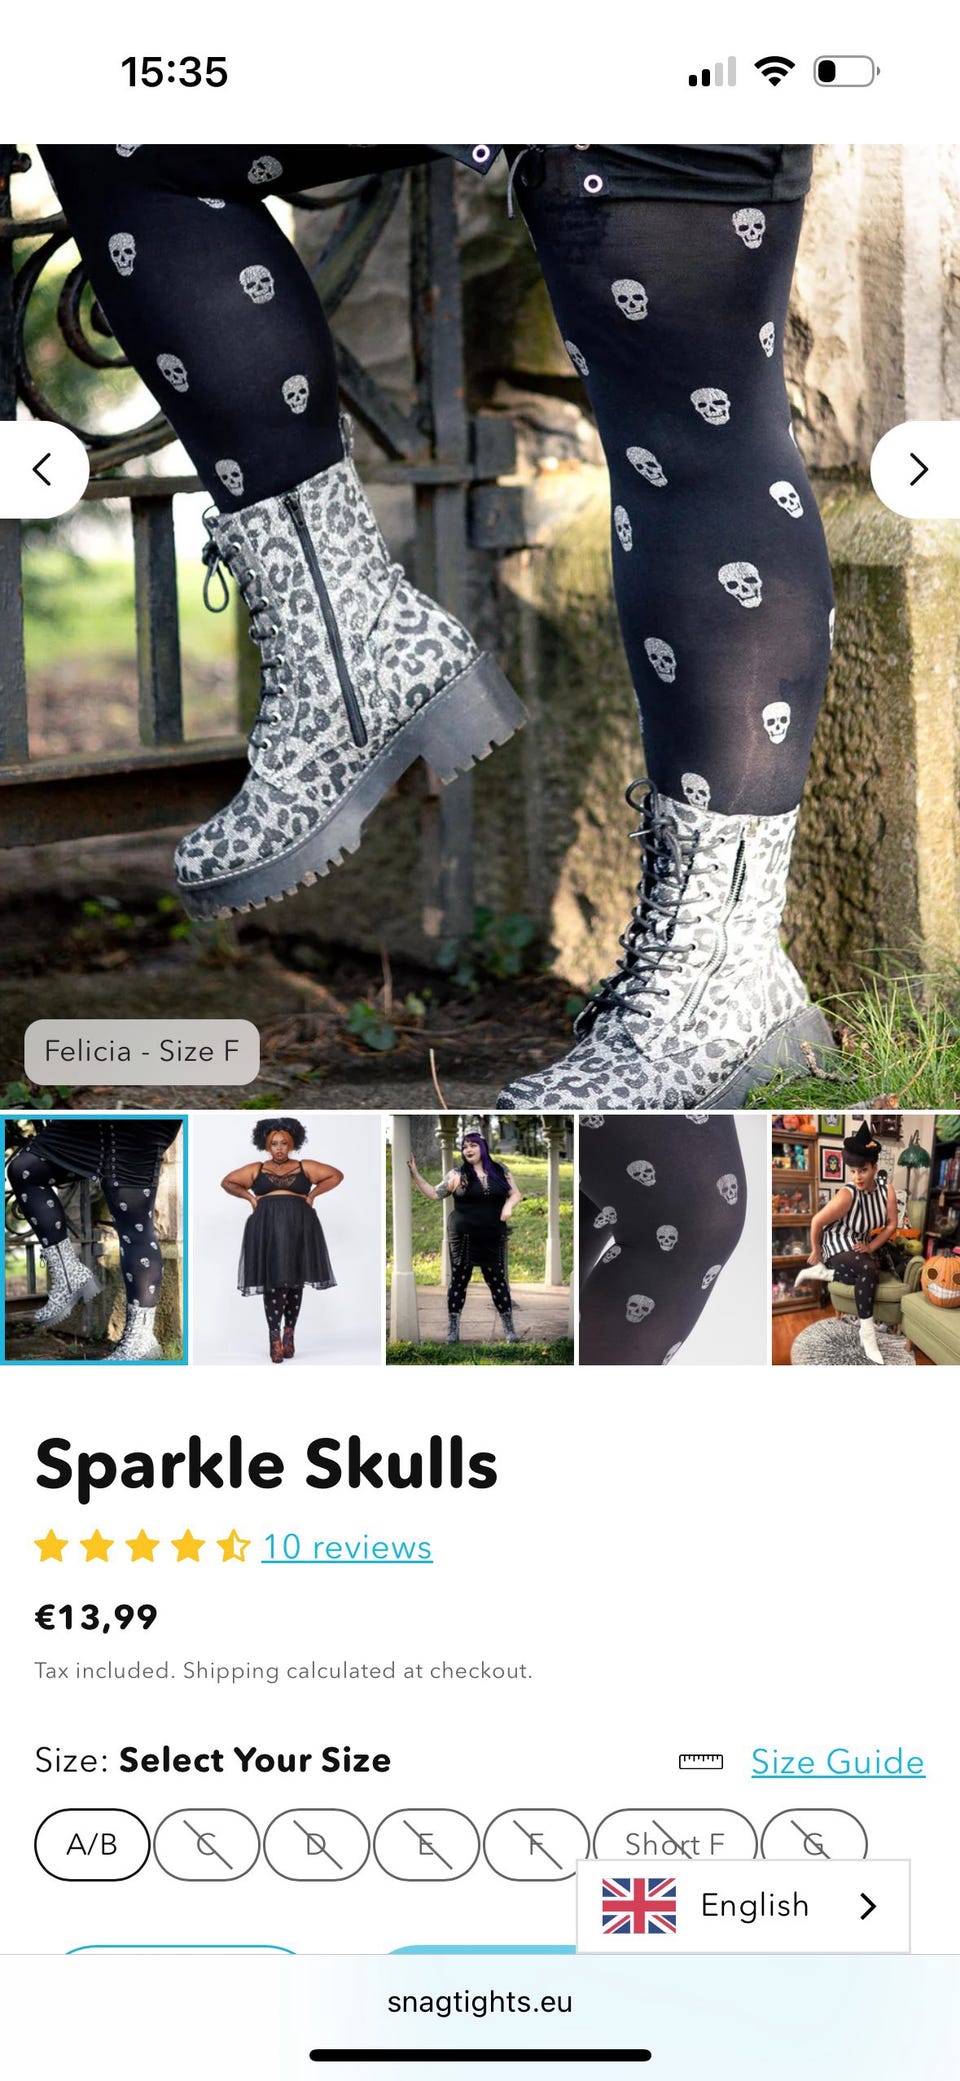Screen dimensions: 960x2081
Task: Select the Short F size
Action: point(675,1844)
